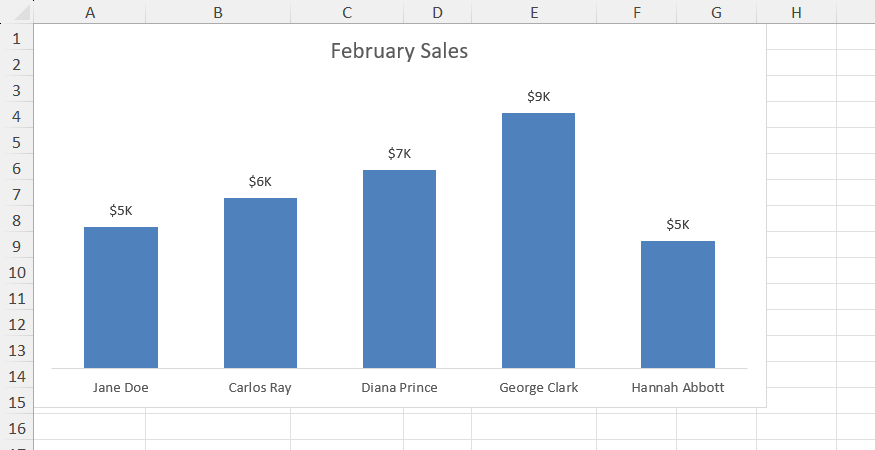Select row 10 header
875x450 pixels.
click(x=17, y=272)
